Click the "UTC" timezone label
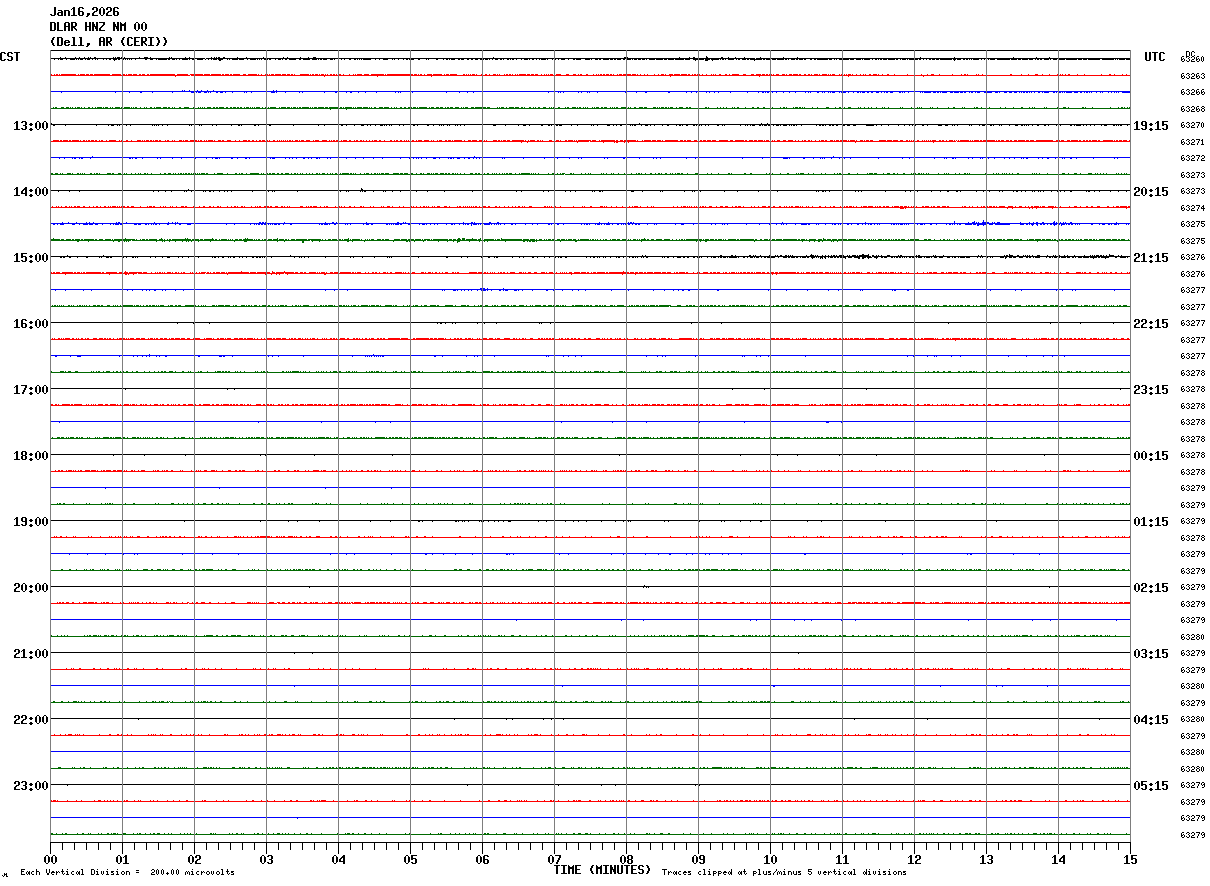The width and height of the screenshot is (1210, 886). click(1155, 57)
